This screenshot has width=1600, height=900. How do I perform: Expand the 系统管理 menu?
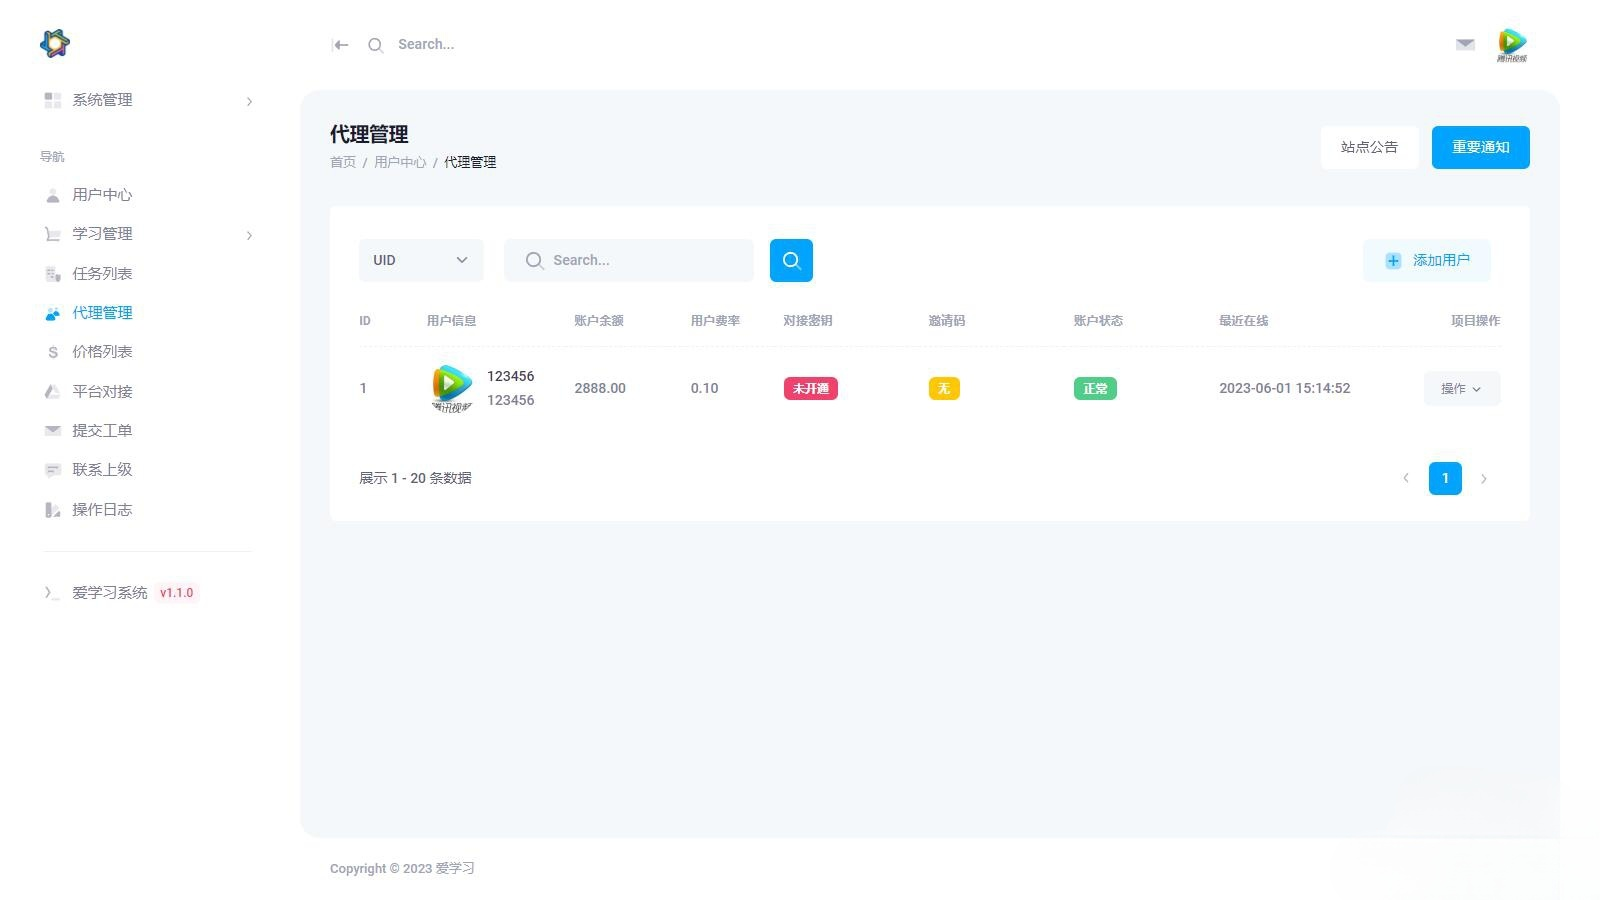tap(147, 100)
